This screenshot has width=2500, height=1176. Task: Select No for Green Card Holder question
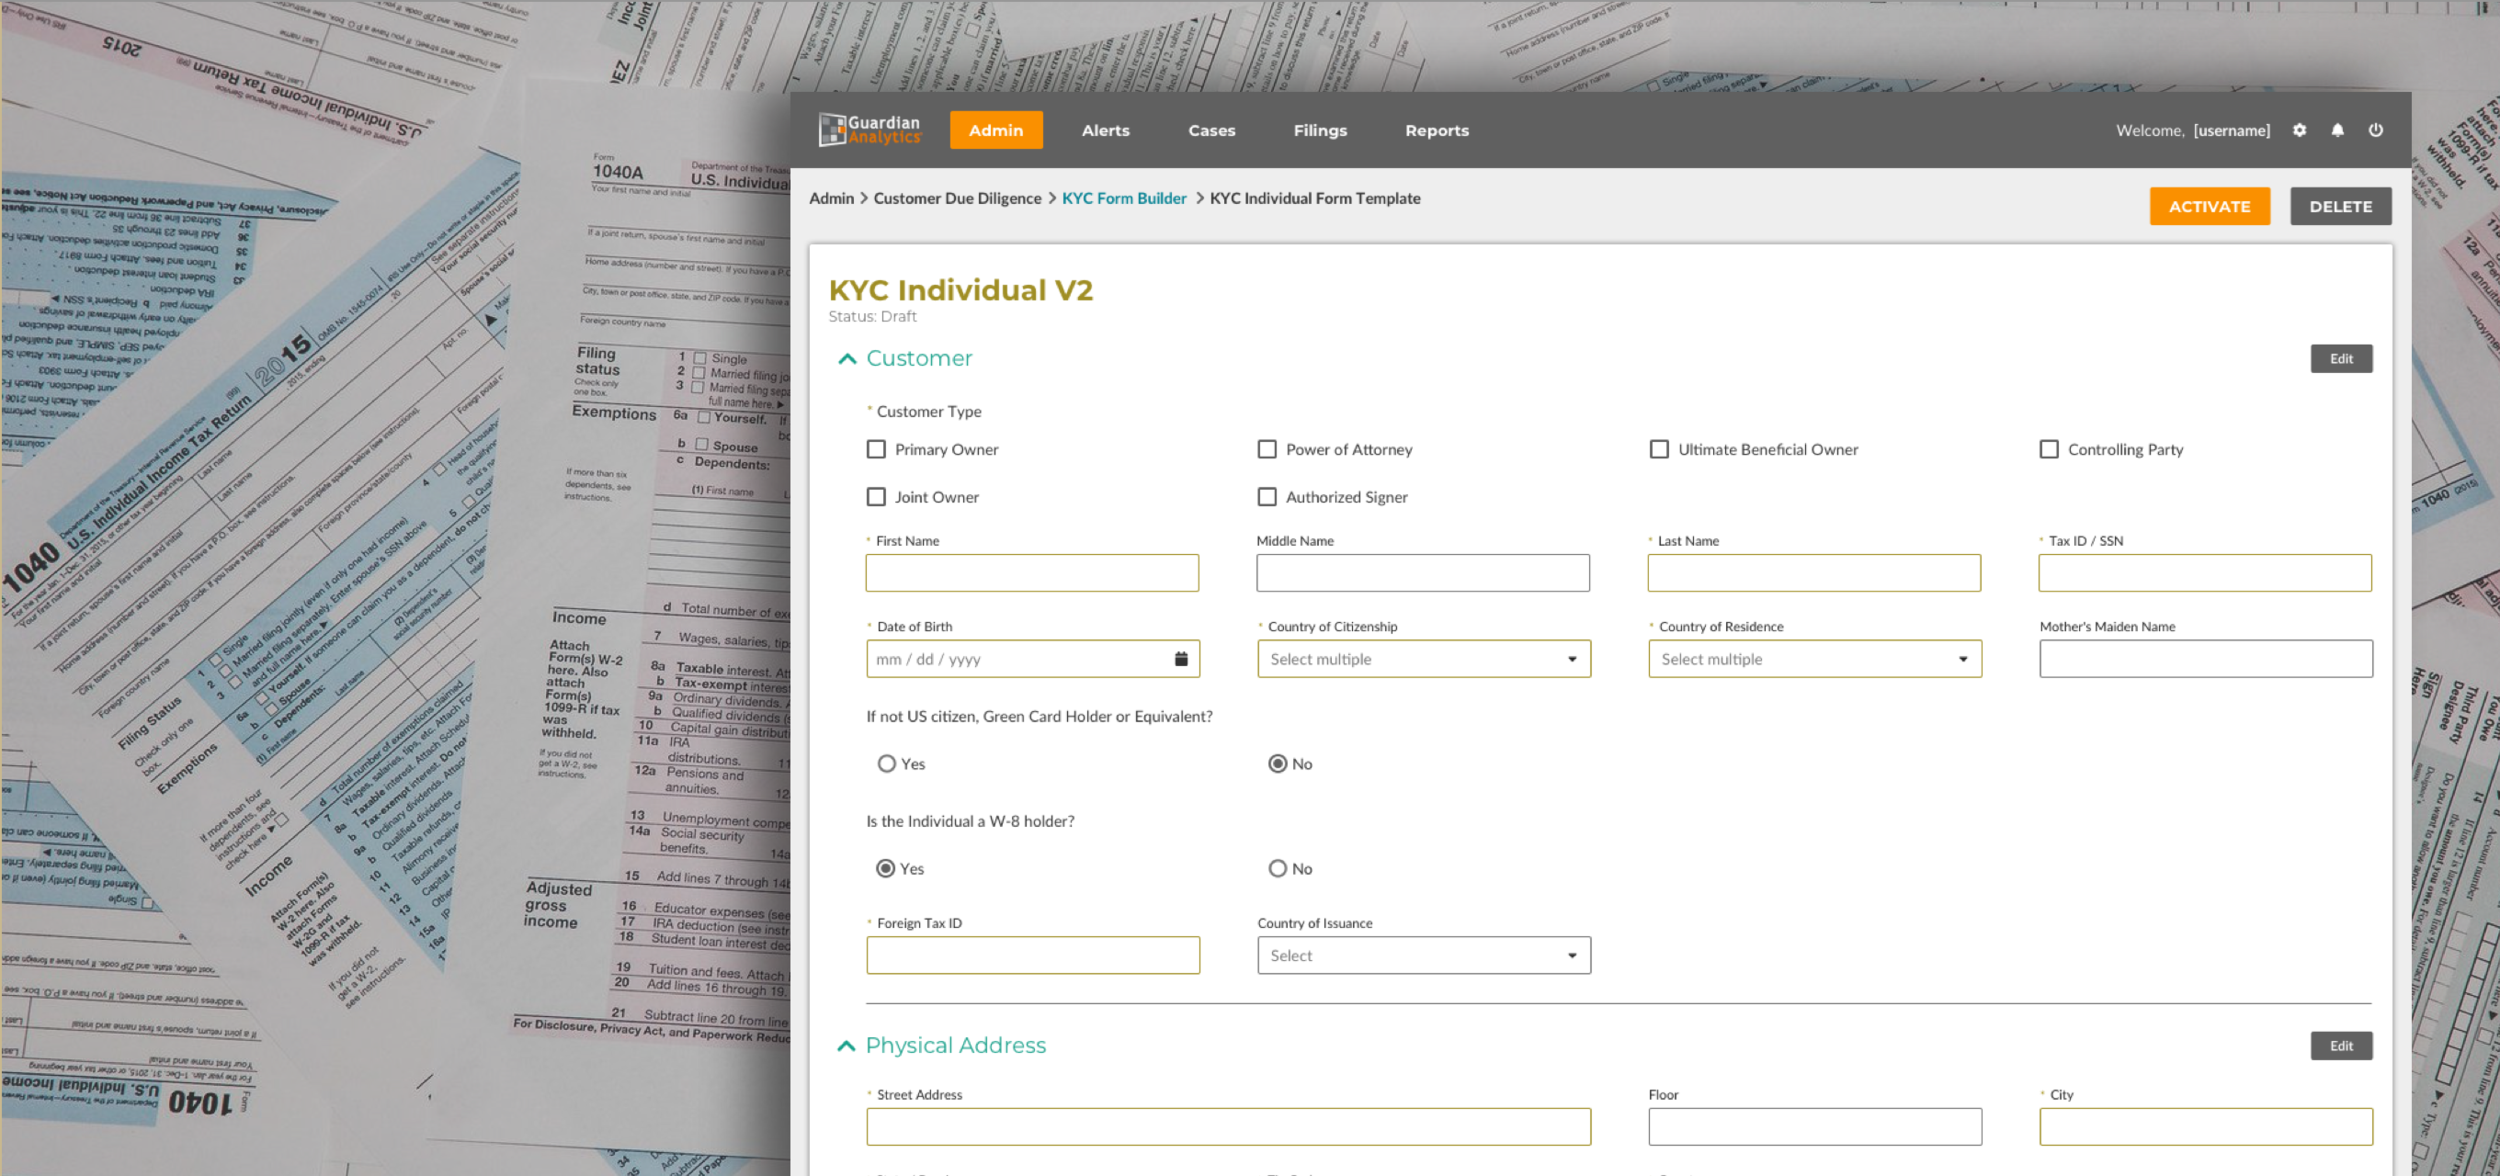pos(1277,764)
